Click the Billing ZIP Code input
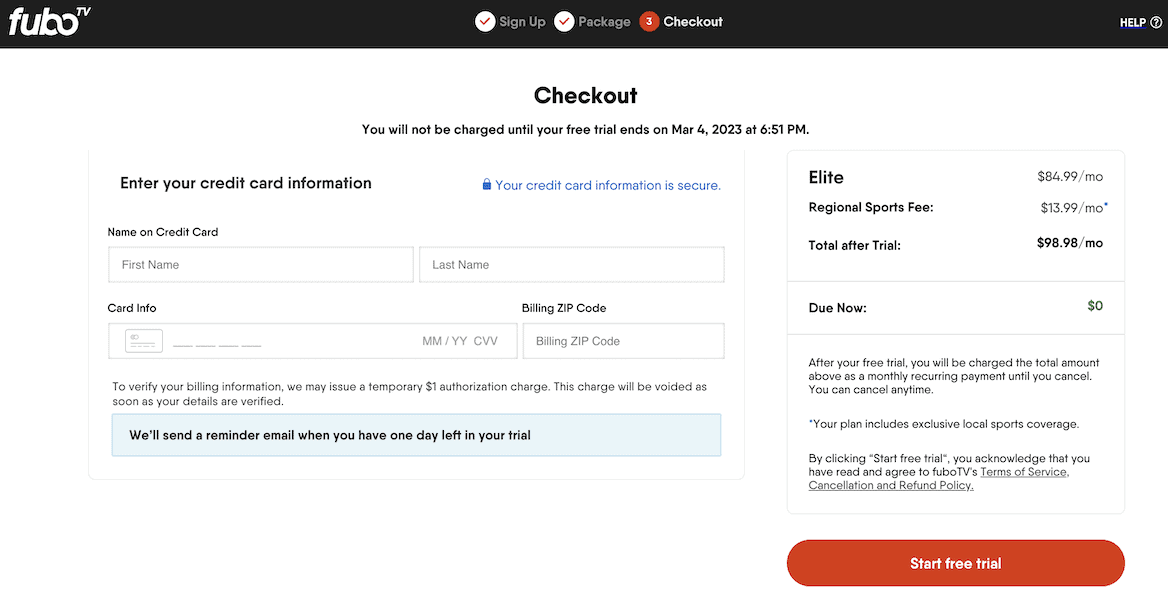Viewport: 1168px width, 600px height. pyautogui.click(x=623, y=341)
